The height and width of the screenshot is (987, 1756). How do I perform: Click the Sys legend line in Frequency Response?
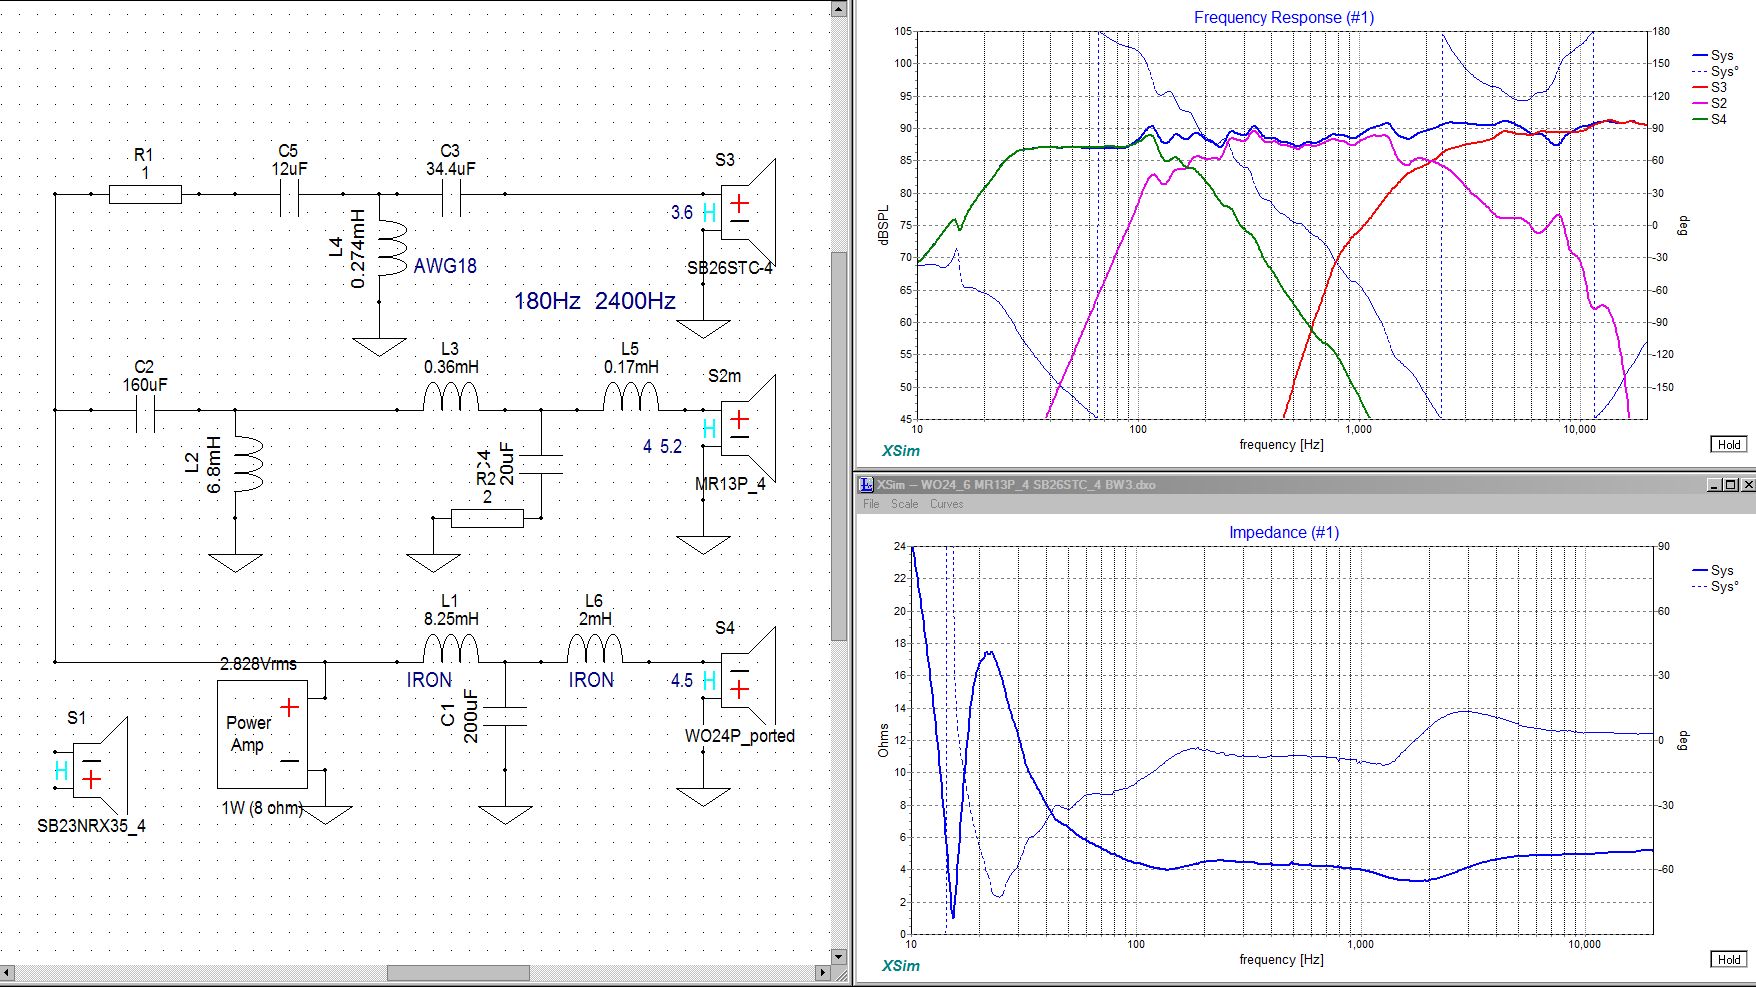point(1712,56)
